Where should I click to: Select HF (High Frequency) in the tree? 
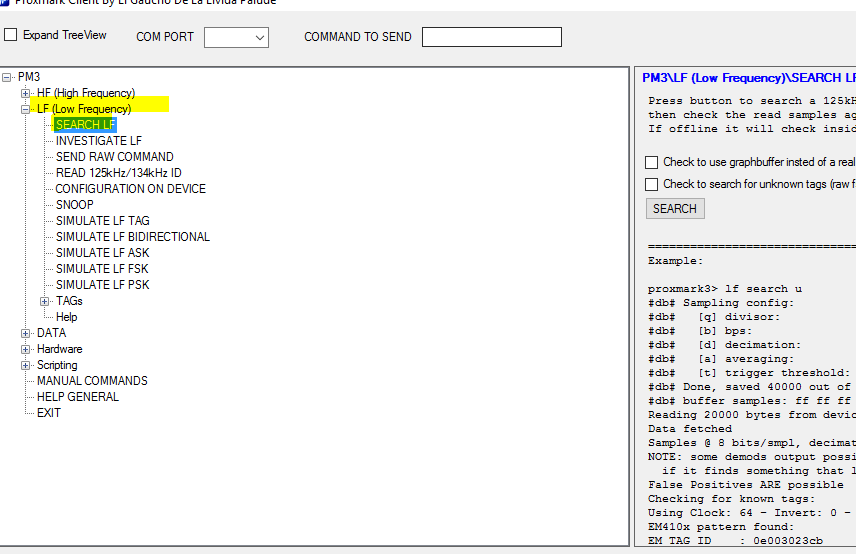pyautogui.click(x=86, y=93)
